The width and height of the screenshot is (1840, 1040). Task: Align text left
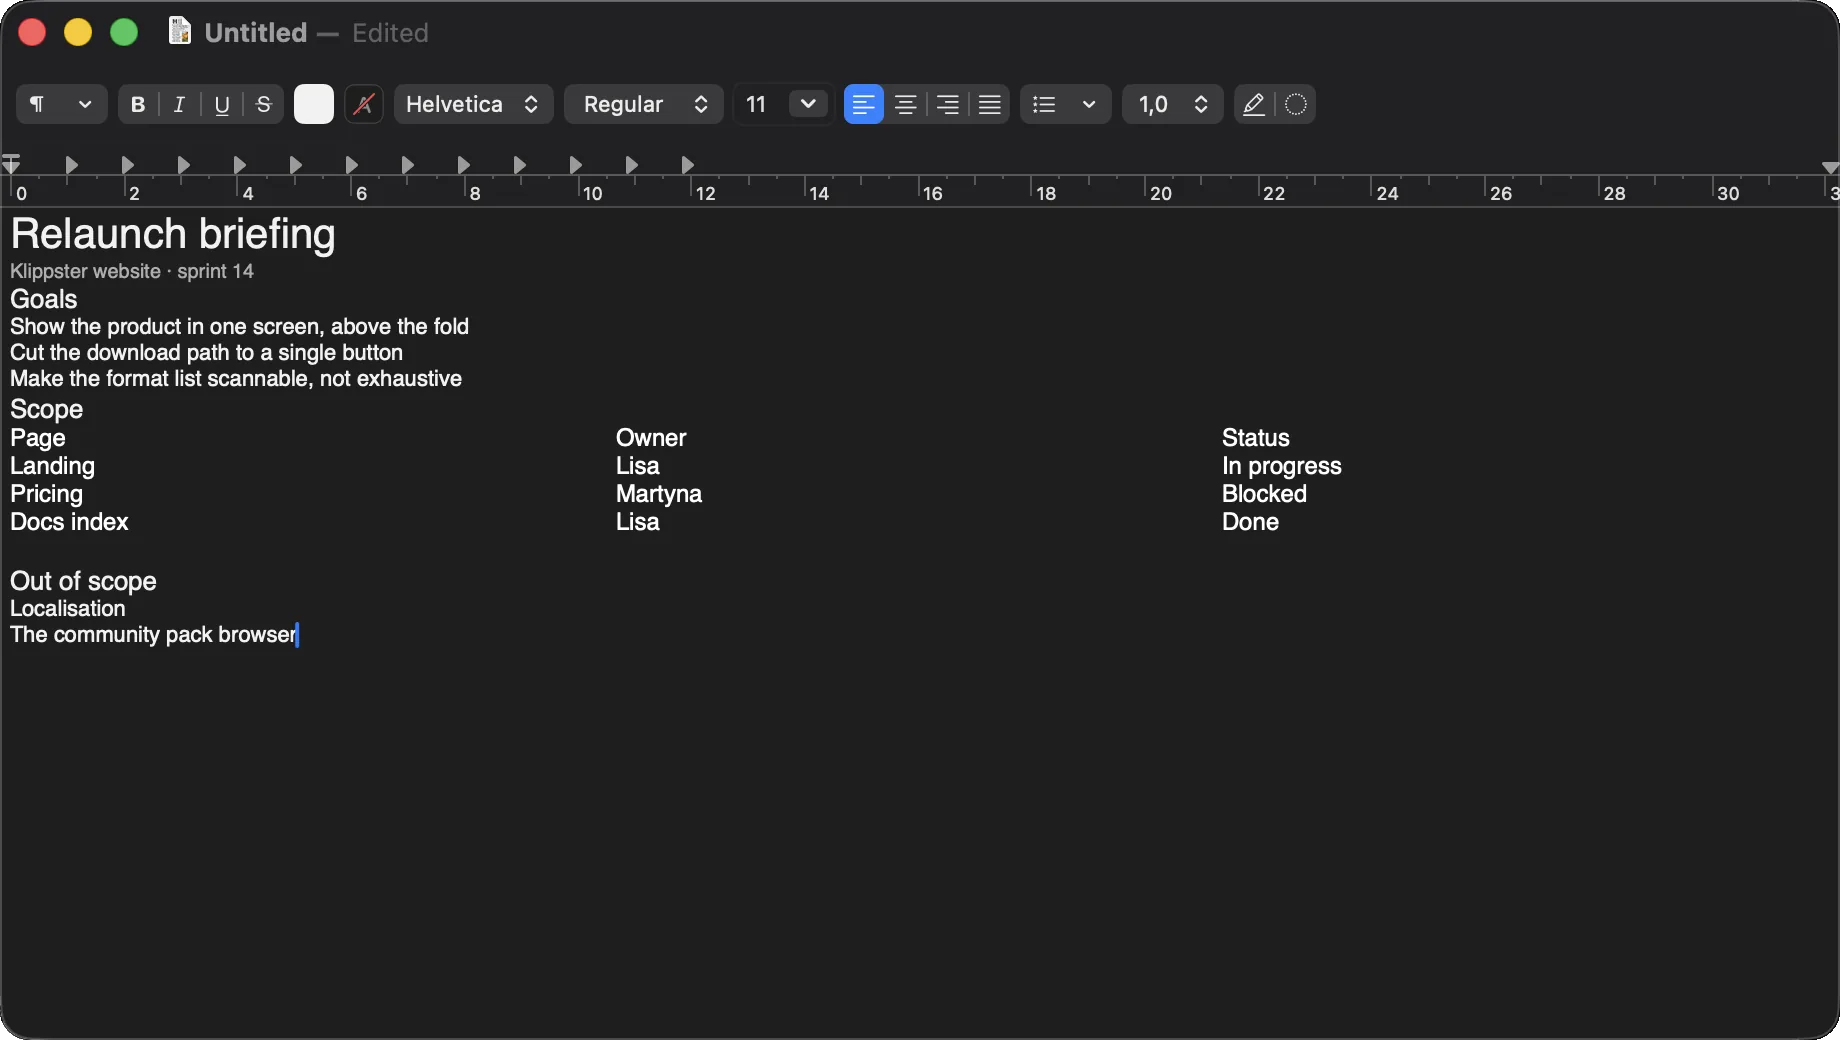[x=864, y=104]
